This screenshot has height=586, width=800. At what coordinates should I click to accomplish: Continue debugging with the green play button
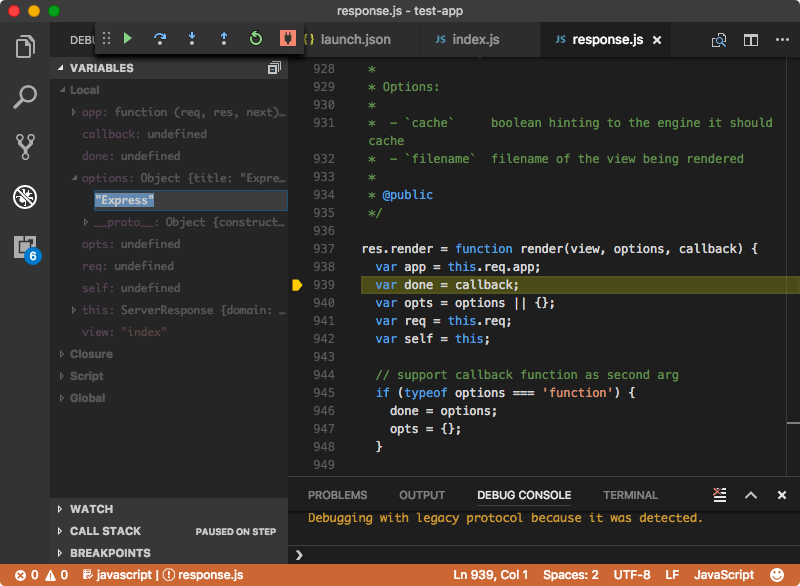(128, 38)
